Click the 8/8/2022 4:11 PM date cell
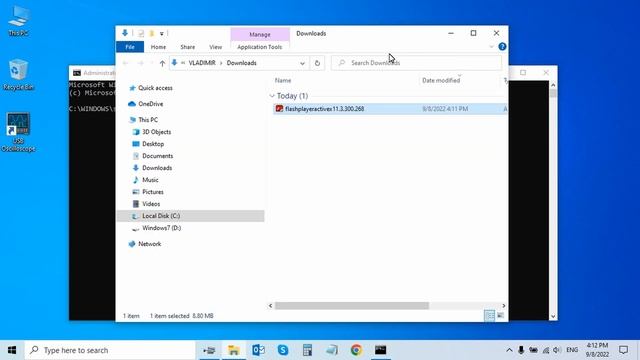 tap(445, 109)
